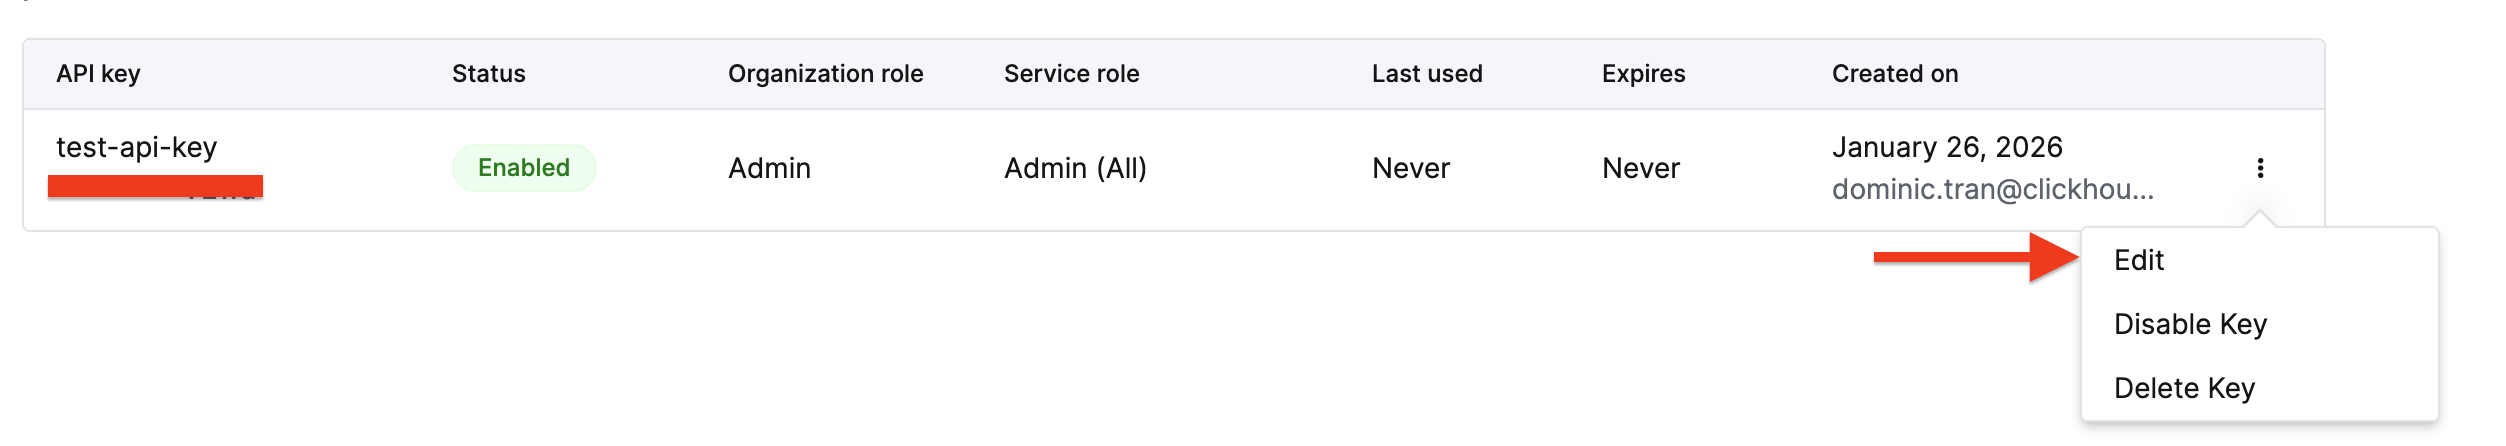Click the Last used column header
The height and width of the screenshot is (446, 2506).
click(x=1426, y=74)
